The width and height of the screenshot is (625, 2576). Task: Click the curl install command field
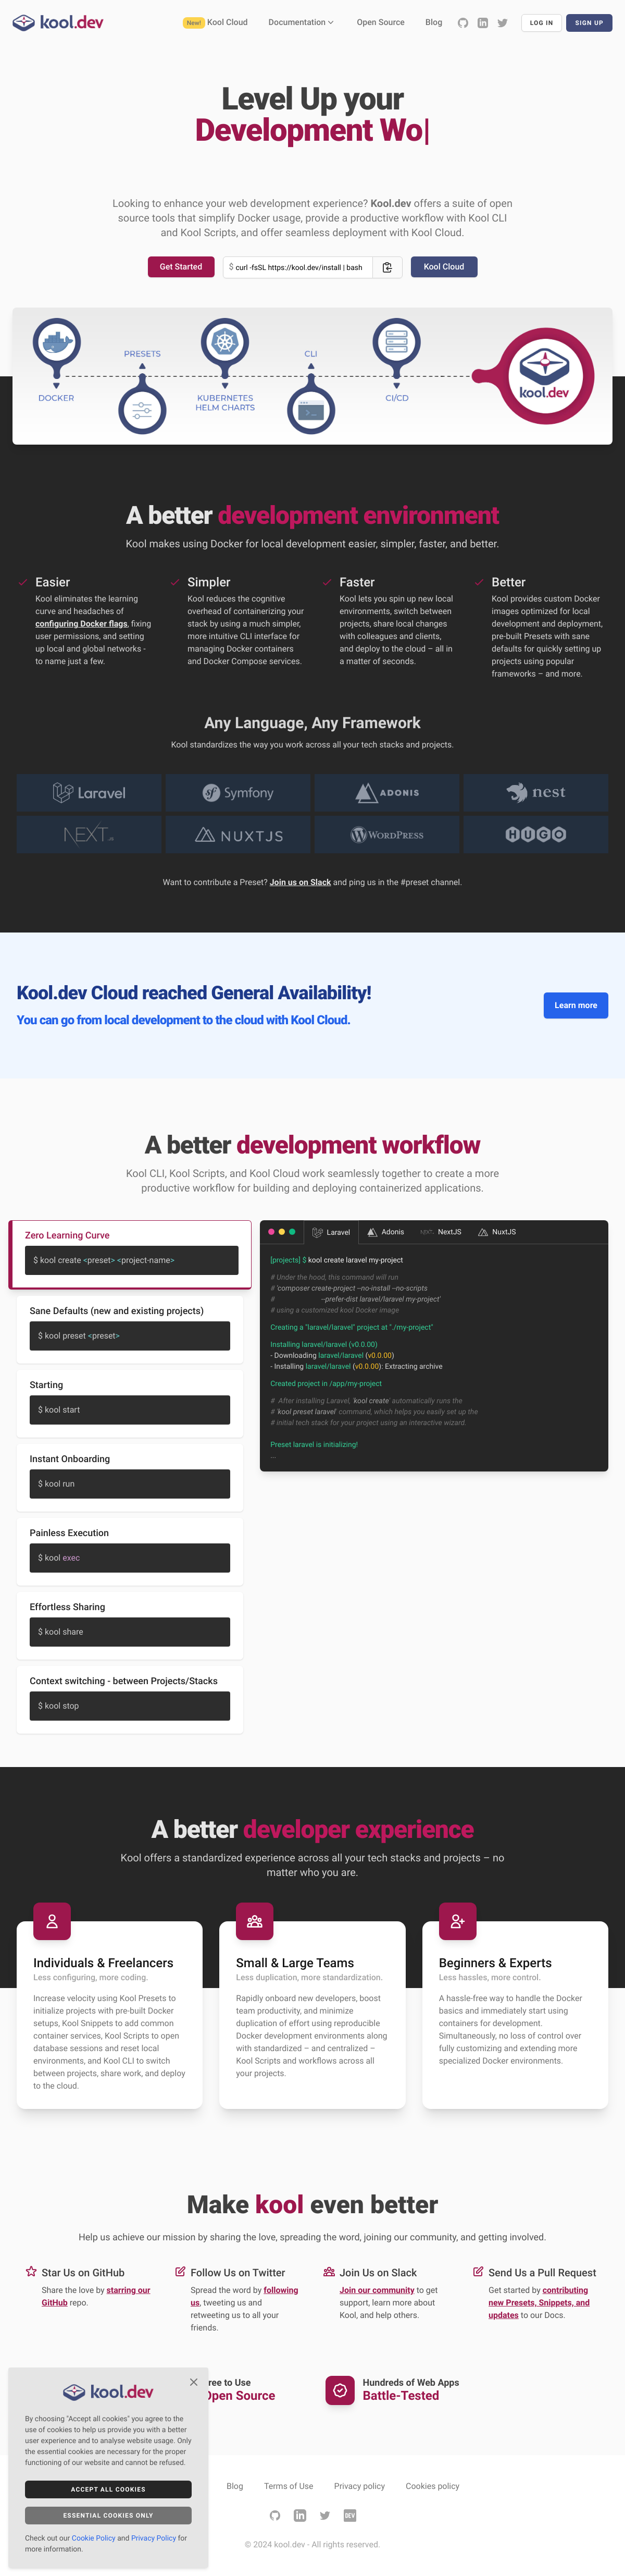(298, 267)
